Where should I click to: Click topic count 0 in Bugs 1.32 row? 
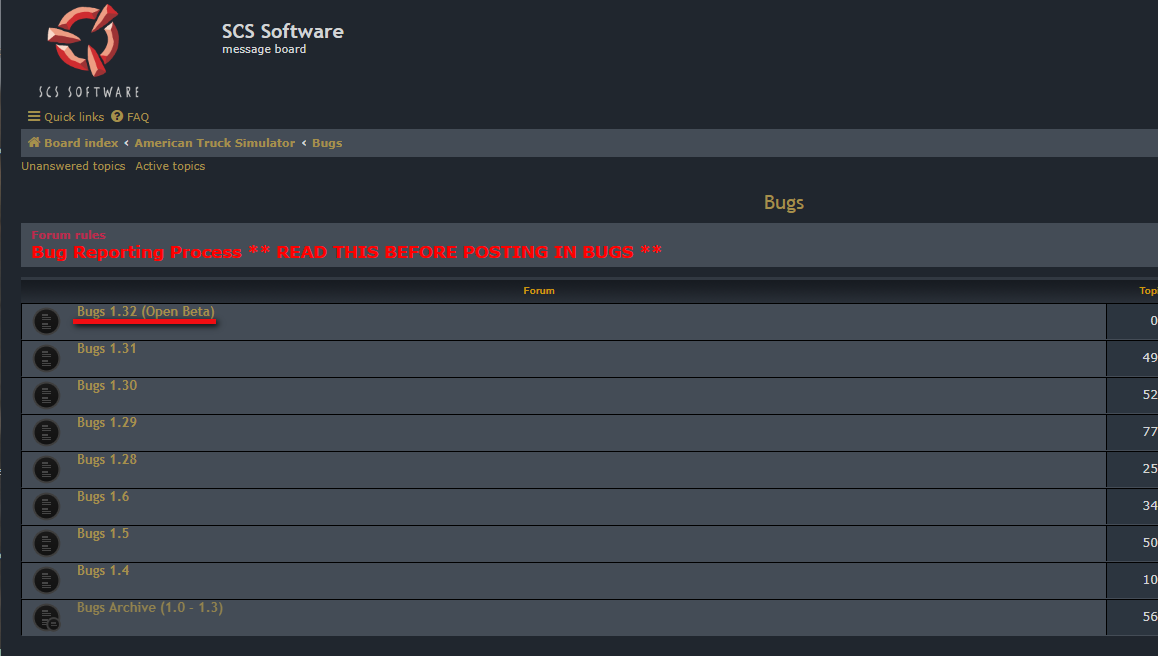click(x=1154, y=321)
